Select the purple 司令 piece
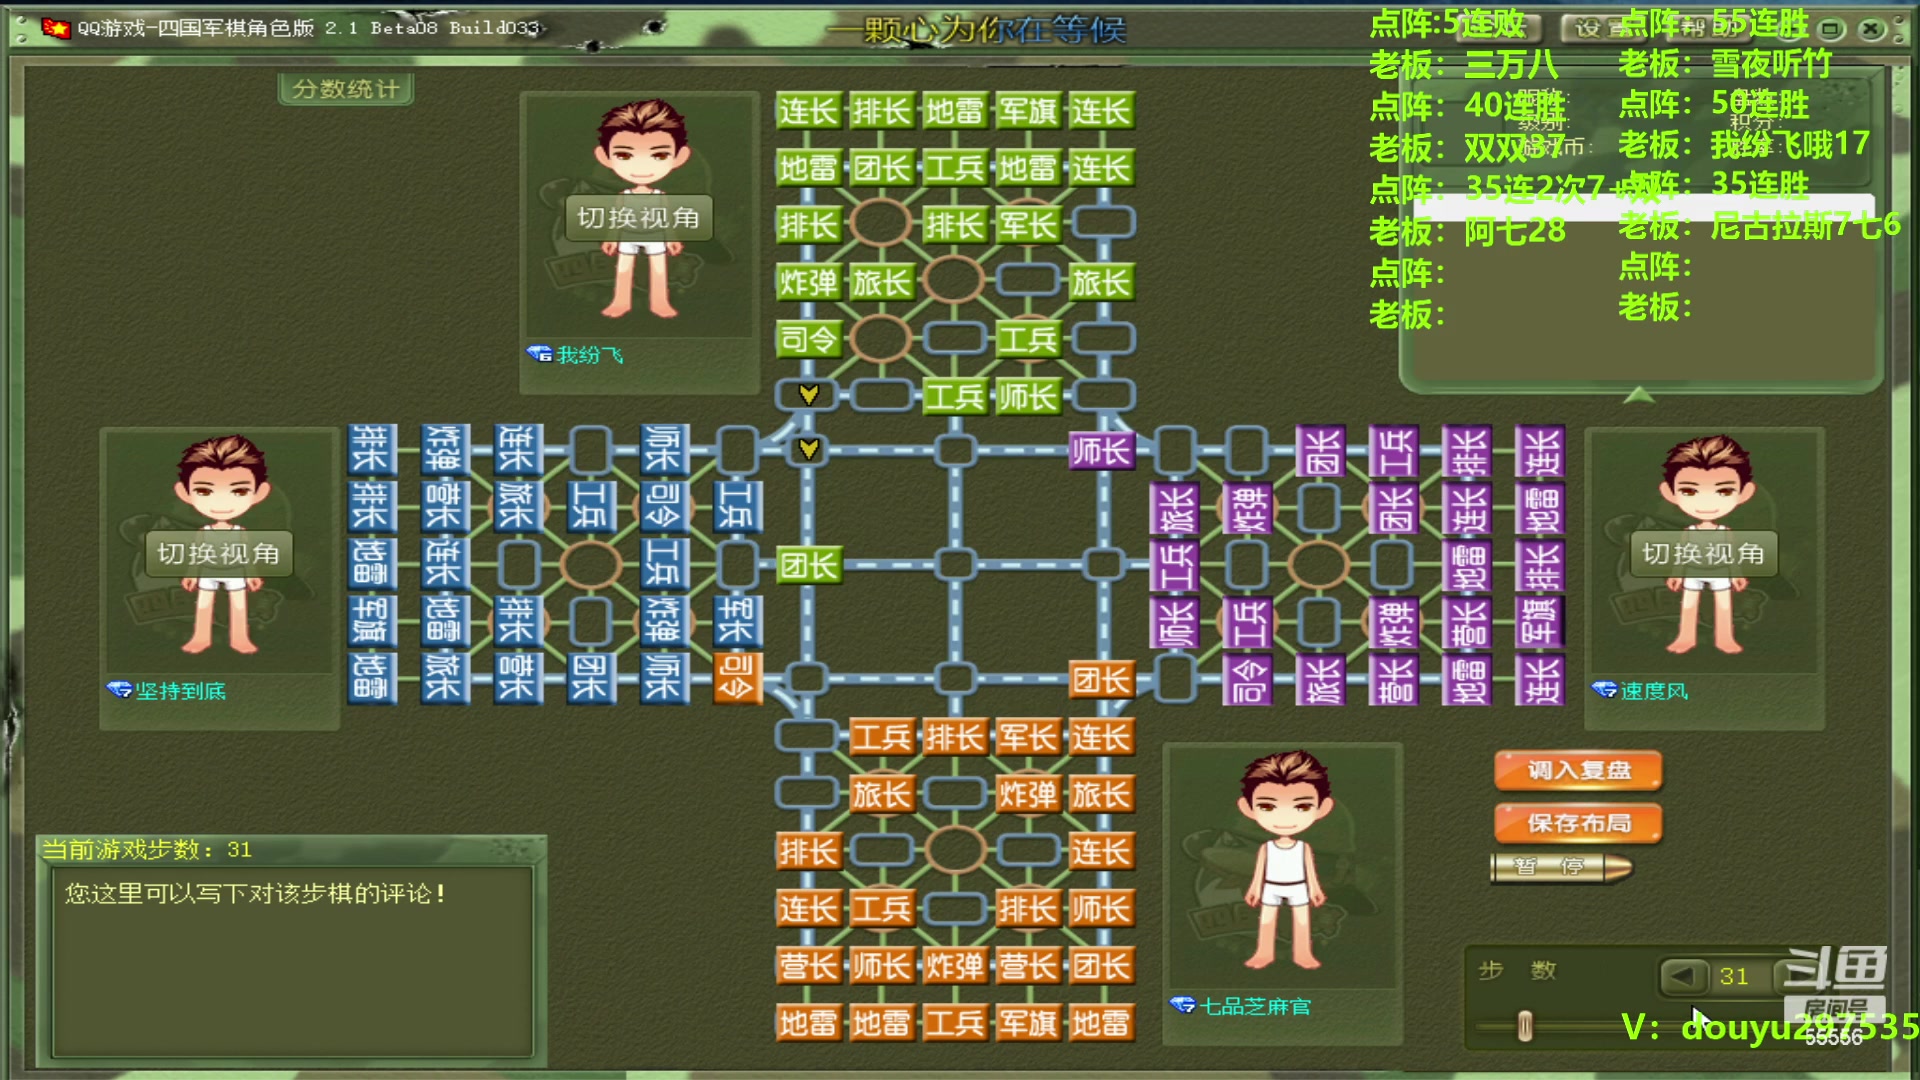The height and width of the screenshot is (1080, 1920). click(x=1247, y=680)
